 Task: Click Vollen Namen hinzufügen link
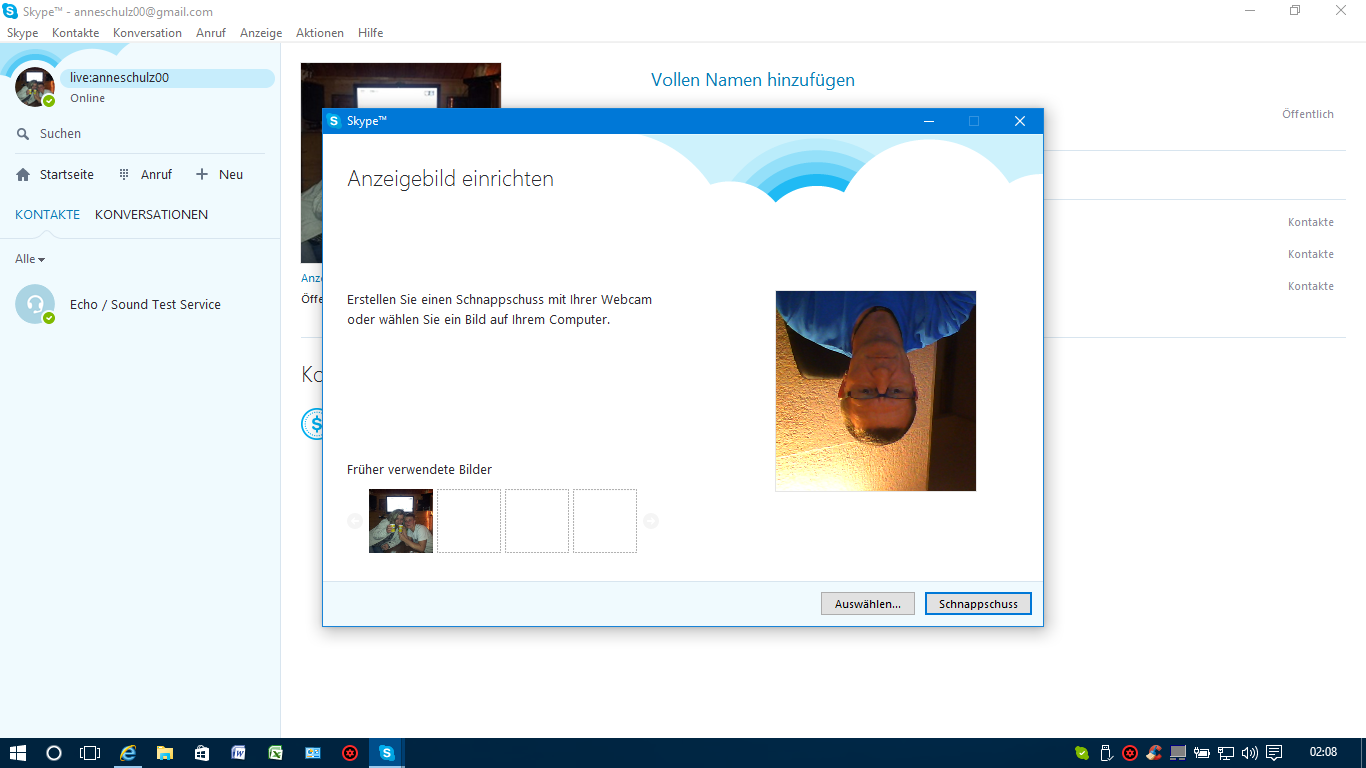[753, 80]
